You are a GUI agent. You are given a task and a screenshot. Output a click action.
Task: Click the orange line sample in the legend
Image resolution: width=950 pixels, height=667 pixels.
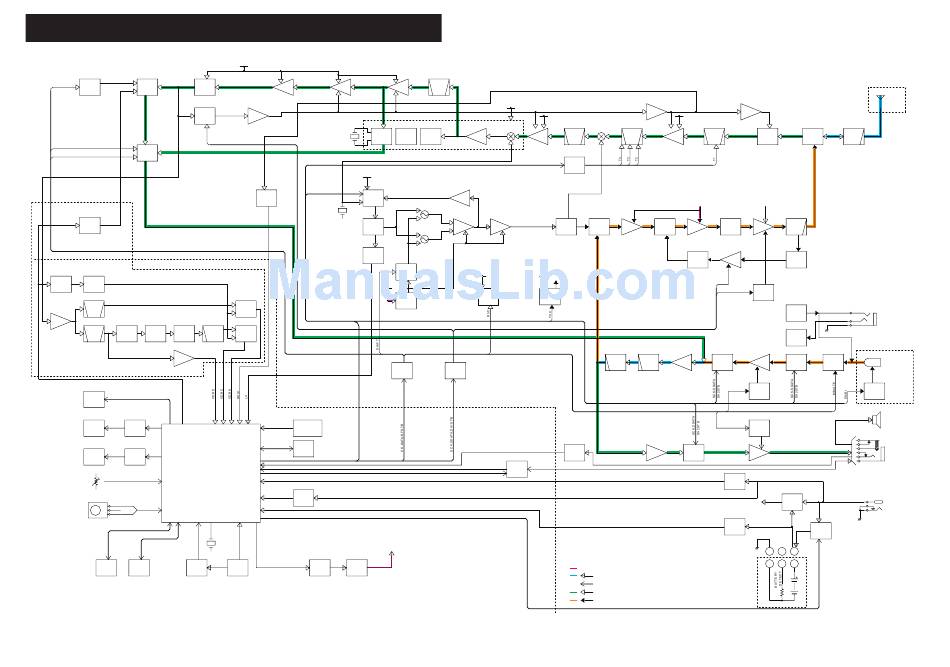tap(574, 600)
